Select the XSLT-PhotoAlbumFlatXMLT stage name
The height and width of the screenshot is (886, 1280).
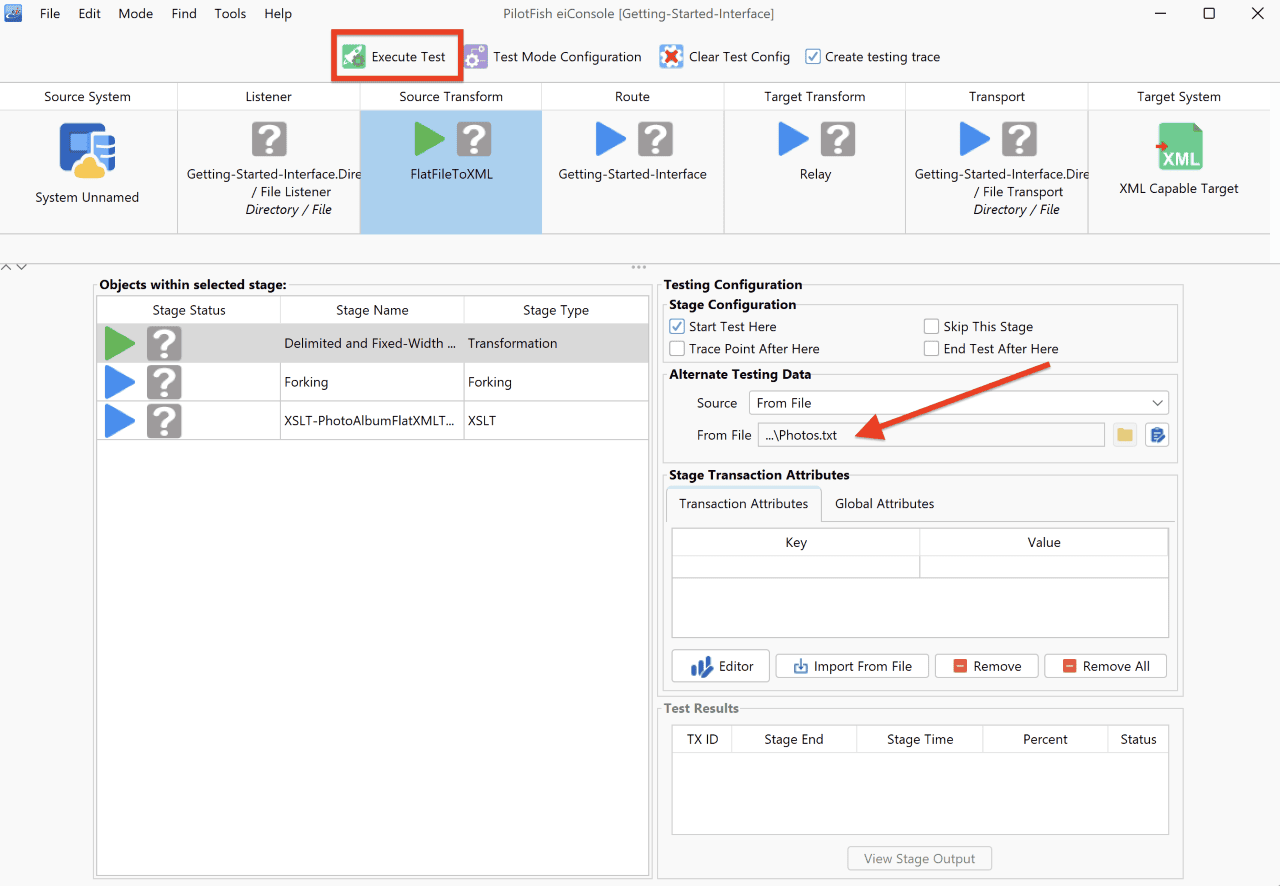coord(372,421)
